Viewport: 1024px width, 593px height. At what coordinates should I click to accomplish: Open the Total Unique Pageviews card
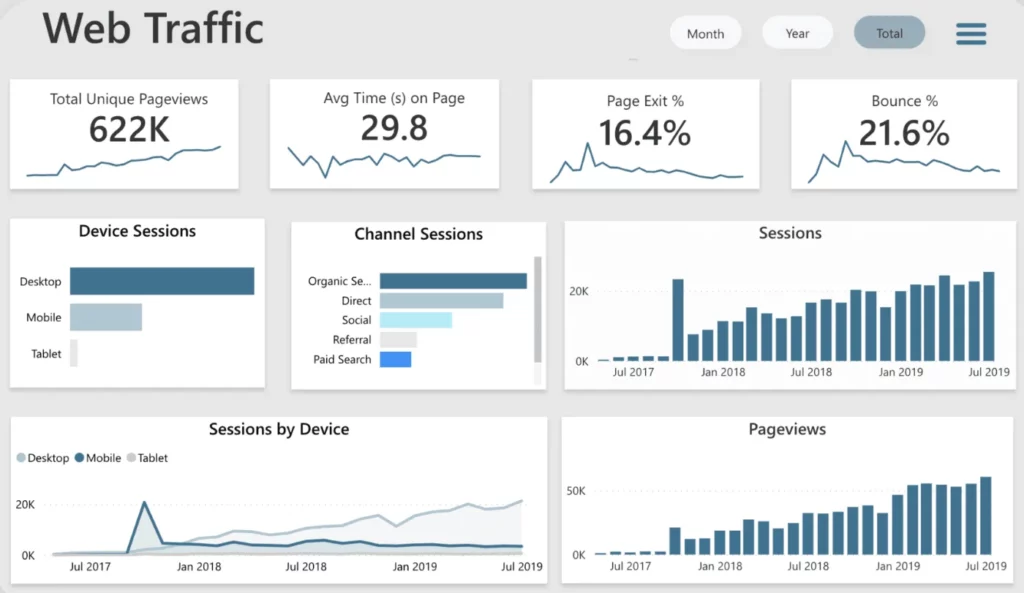click(x=124, y=135)
